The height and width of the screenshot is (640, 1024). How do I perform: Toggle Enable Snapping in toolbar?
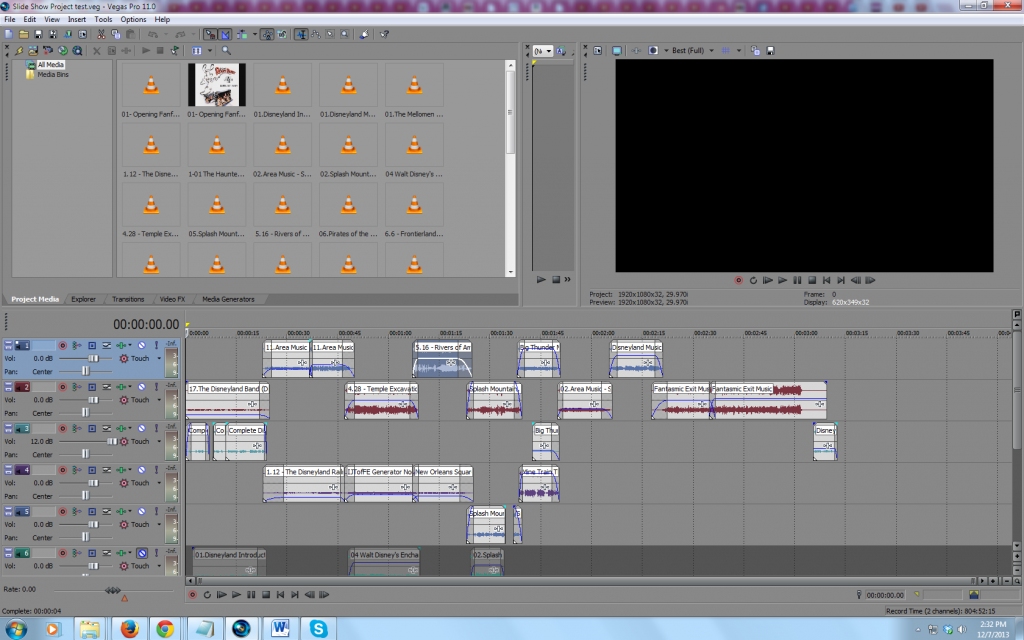[210, 34]
